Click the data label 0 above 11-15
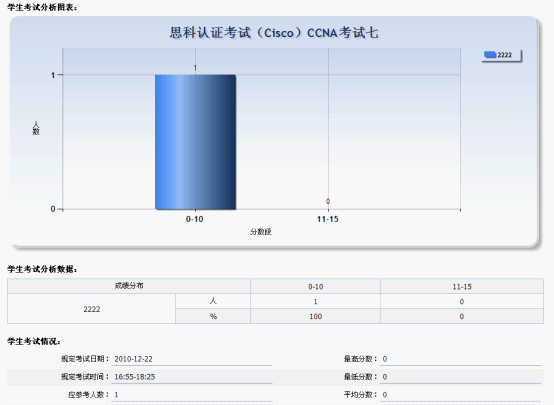This screenshot has width=554, height=405. [x=328, y=201]
